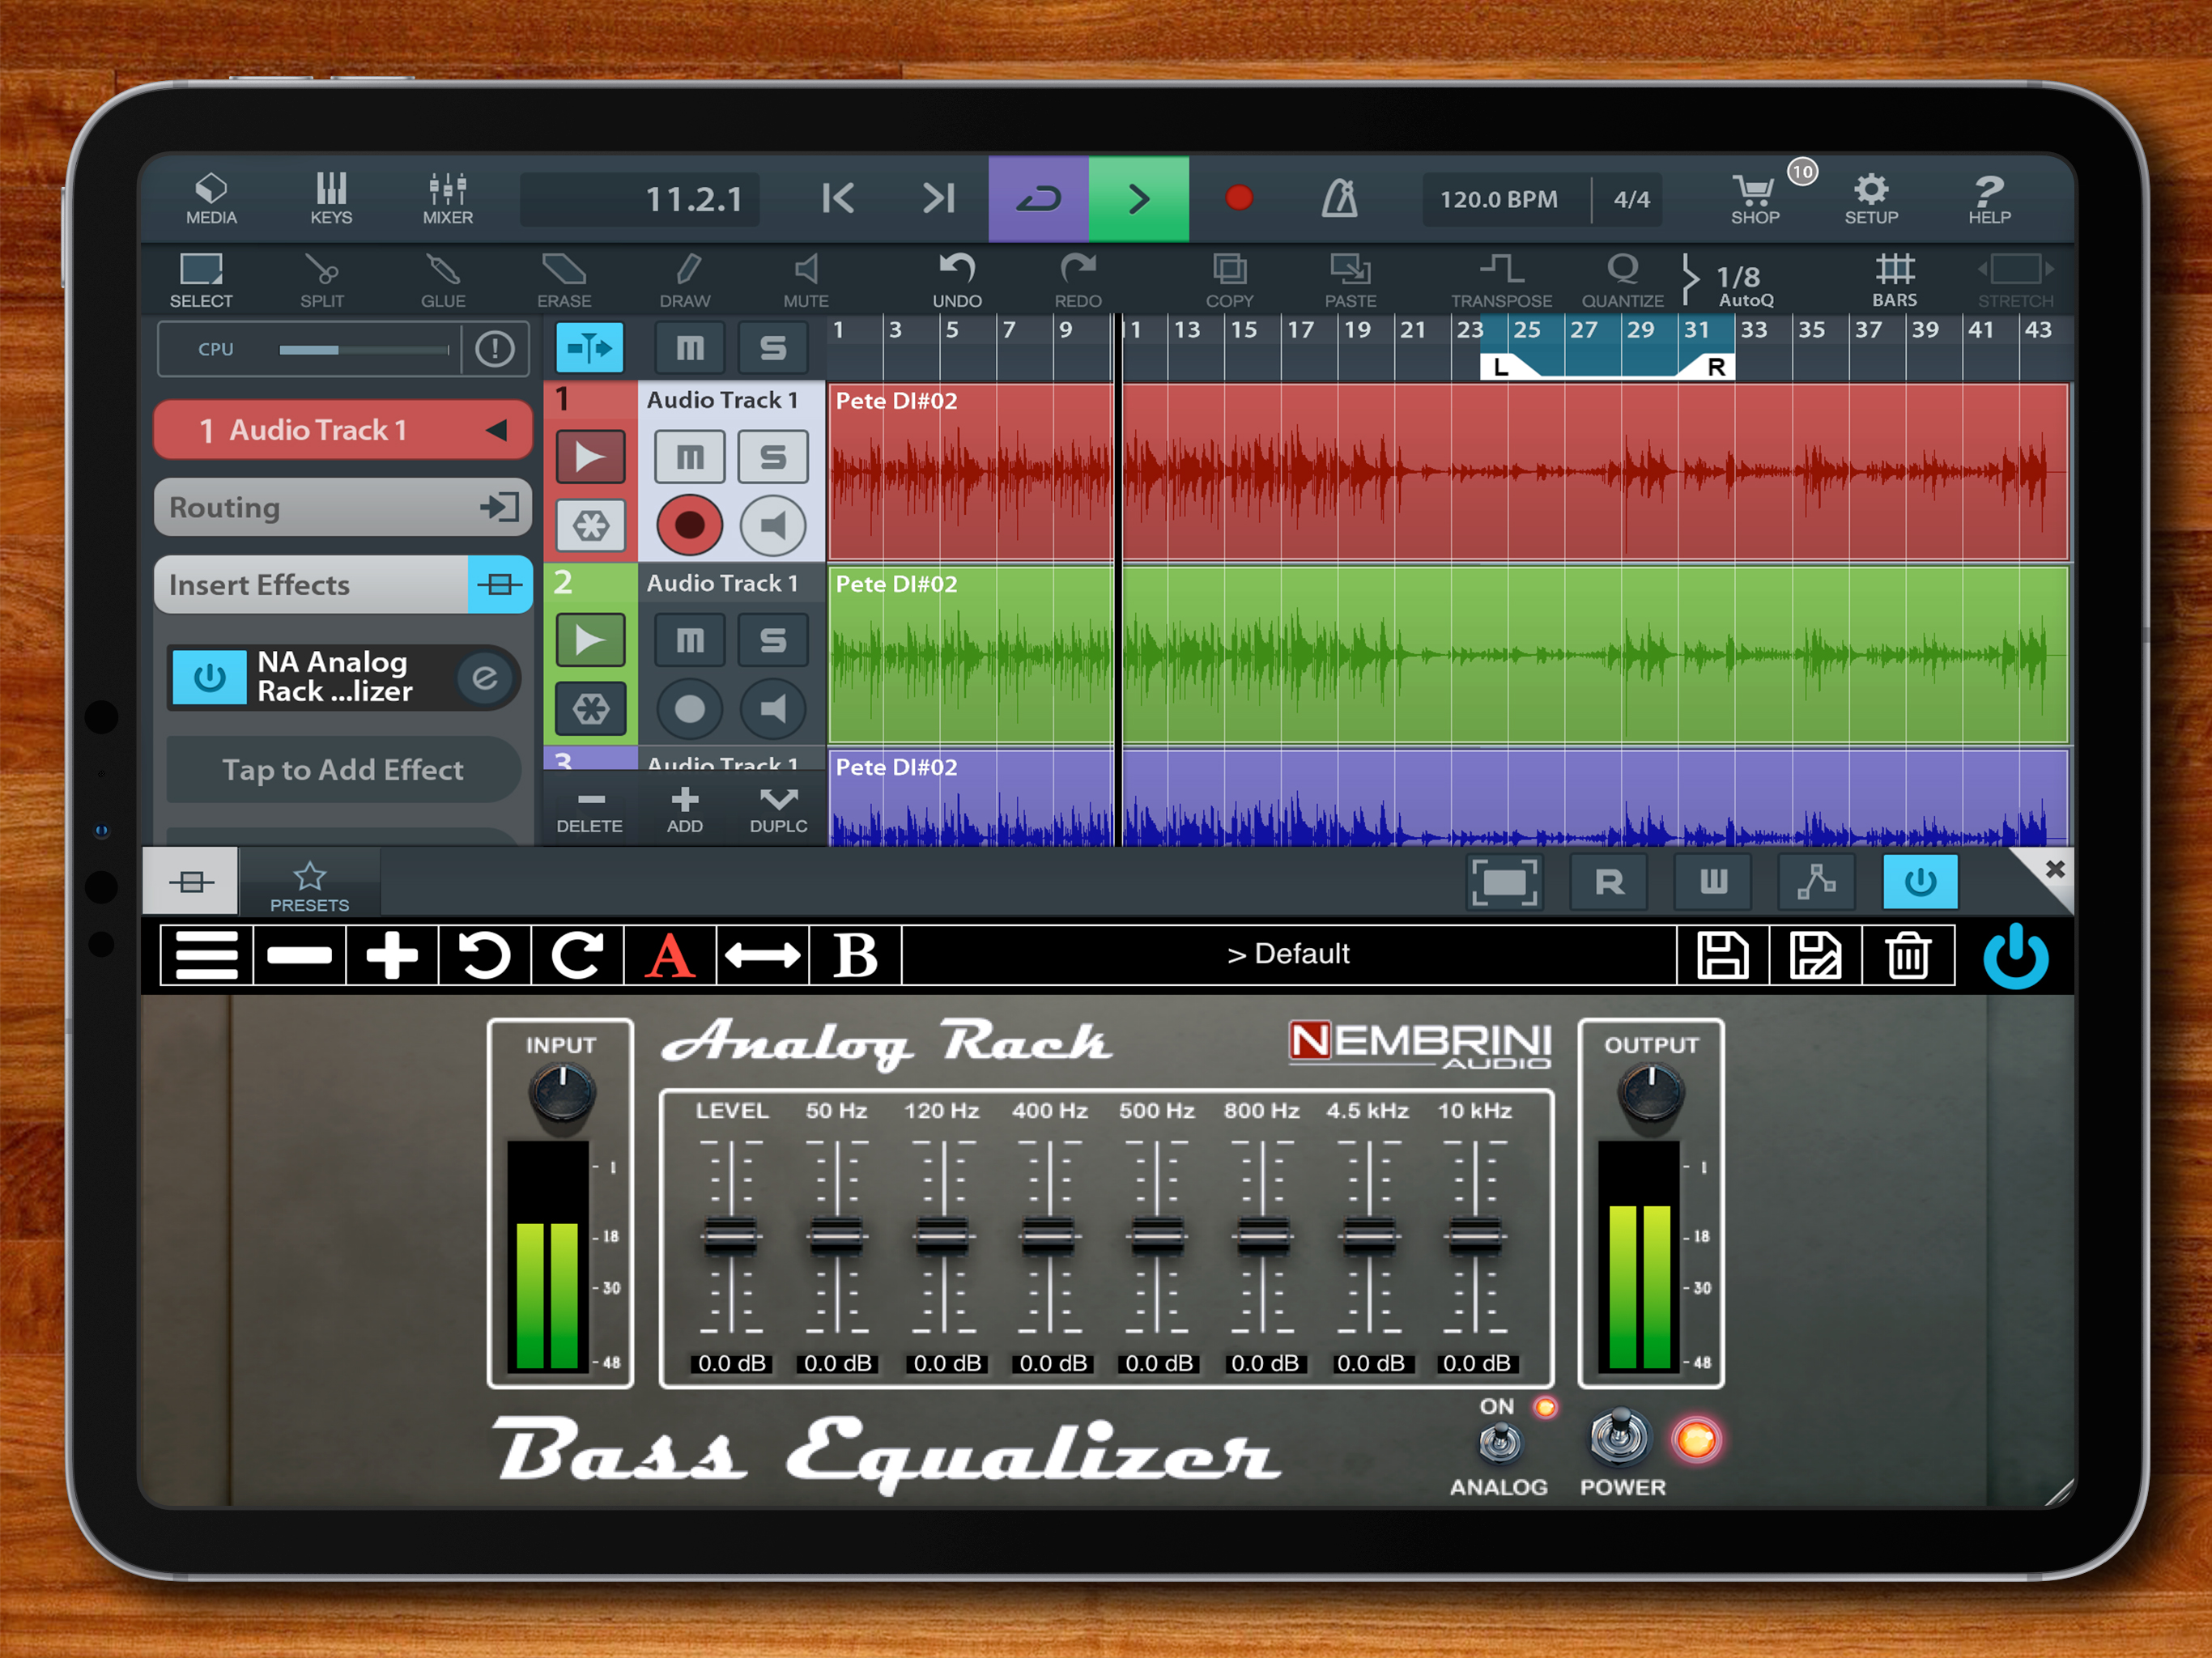This screenshot has width=2212, height=1658.
Task: Click the 120.0 BPM tempo field
Action: click(1498, 199)
